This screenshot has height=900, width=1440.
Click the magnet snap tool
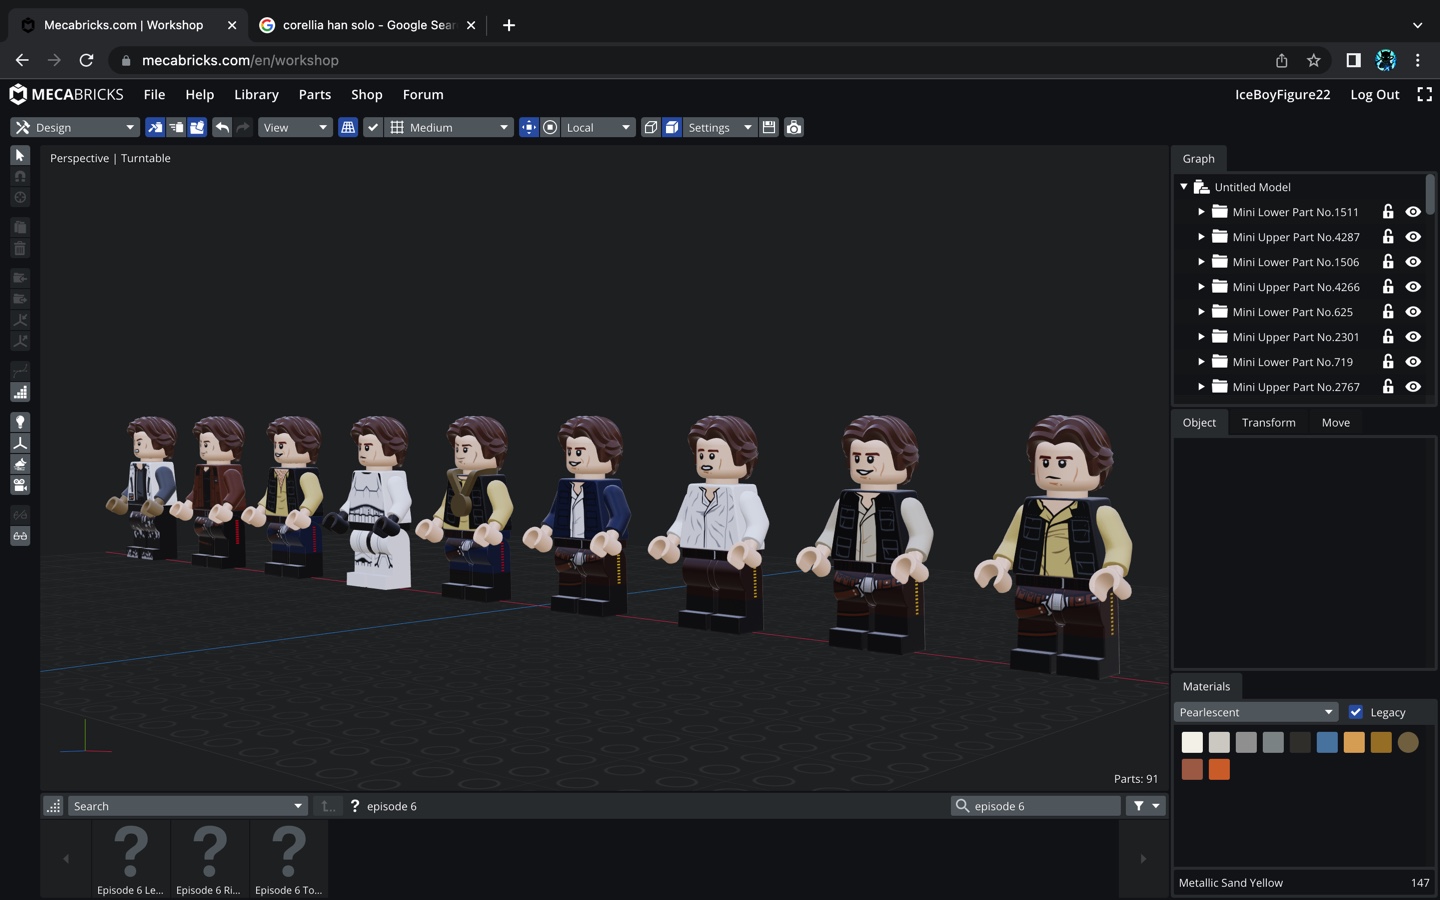[x=20, y=176]
